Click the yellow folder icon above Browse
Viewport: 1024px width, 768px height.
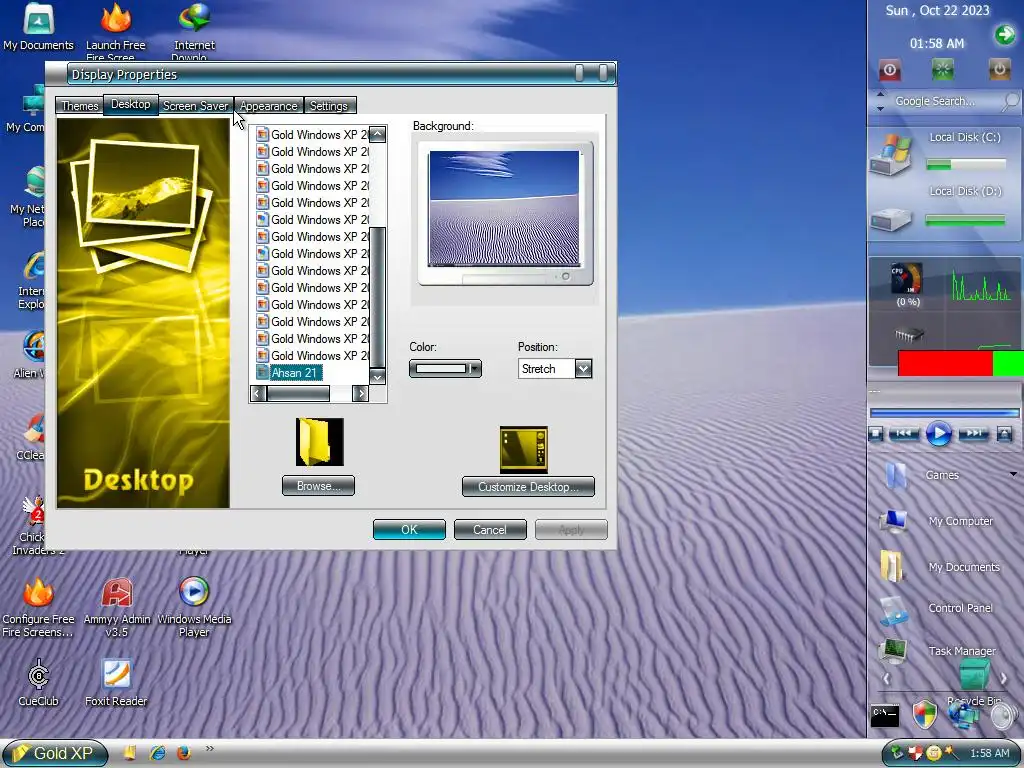(x=319, y=442)
